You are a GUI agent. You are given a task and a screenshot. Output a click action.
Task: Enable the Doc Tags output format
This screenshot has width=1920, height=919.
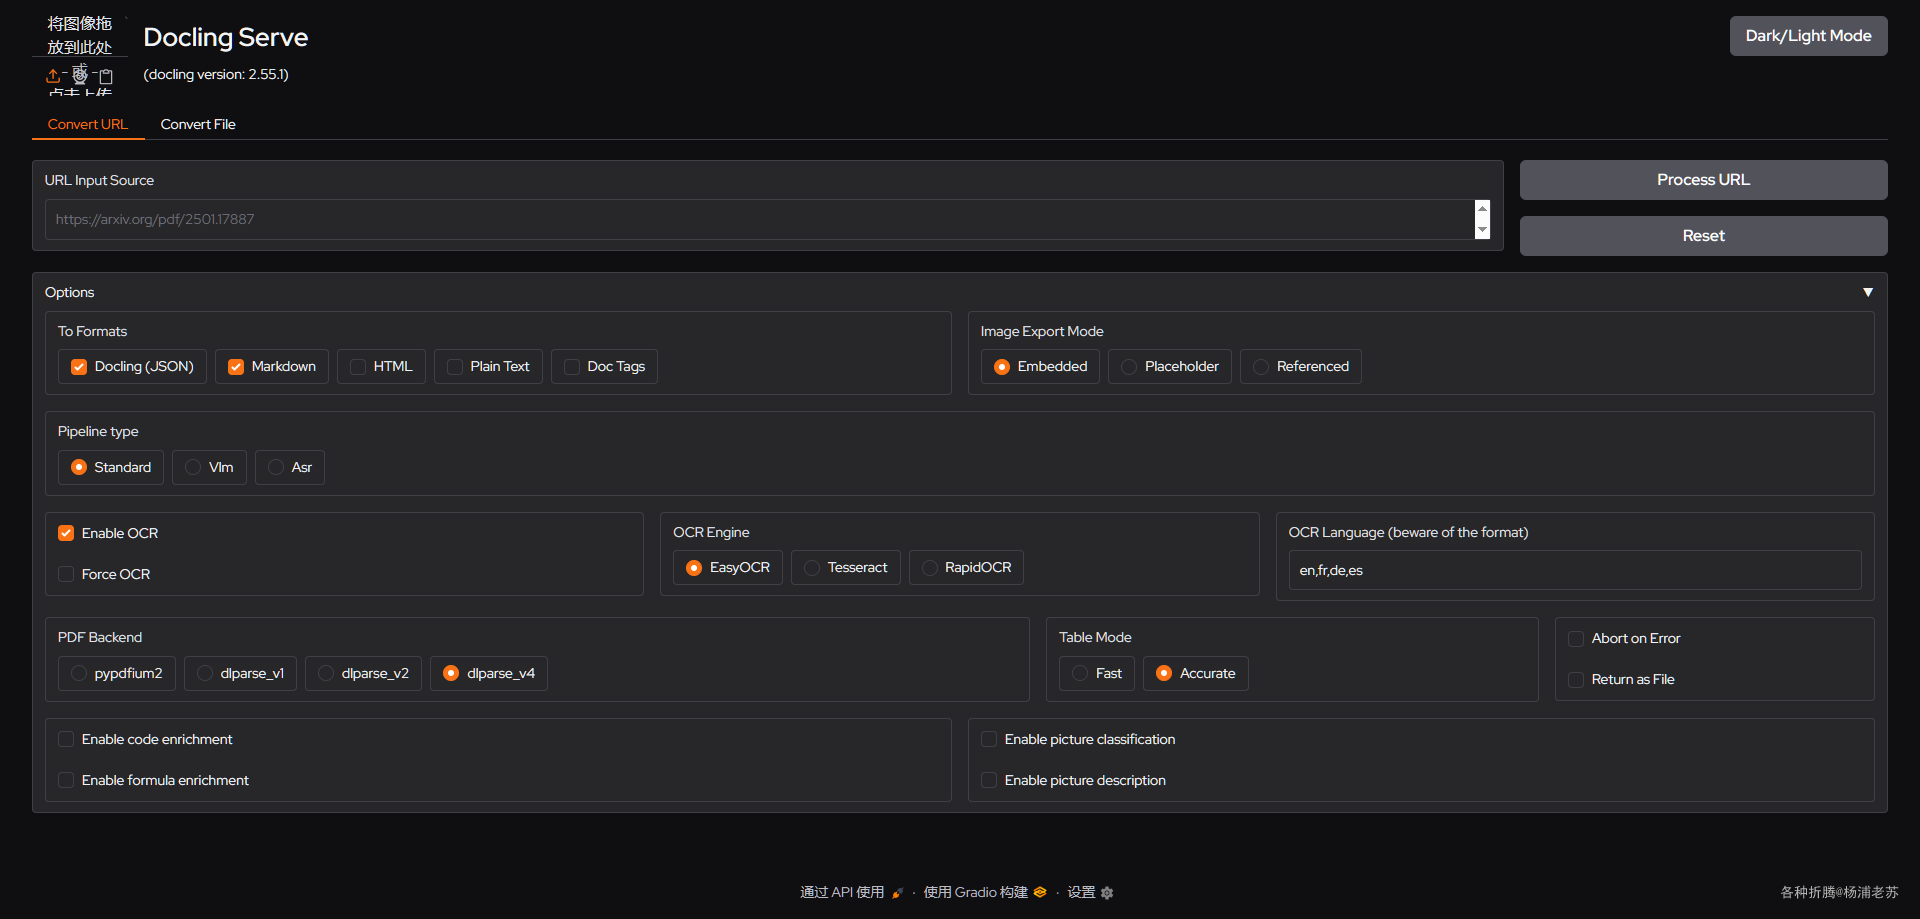572,367
